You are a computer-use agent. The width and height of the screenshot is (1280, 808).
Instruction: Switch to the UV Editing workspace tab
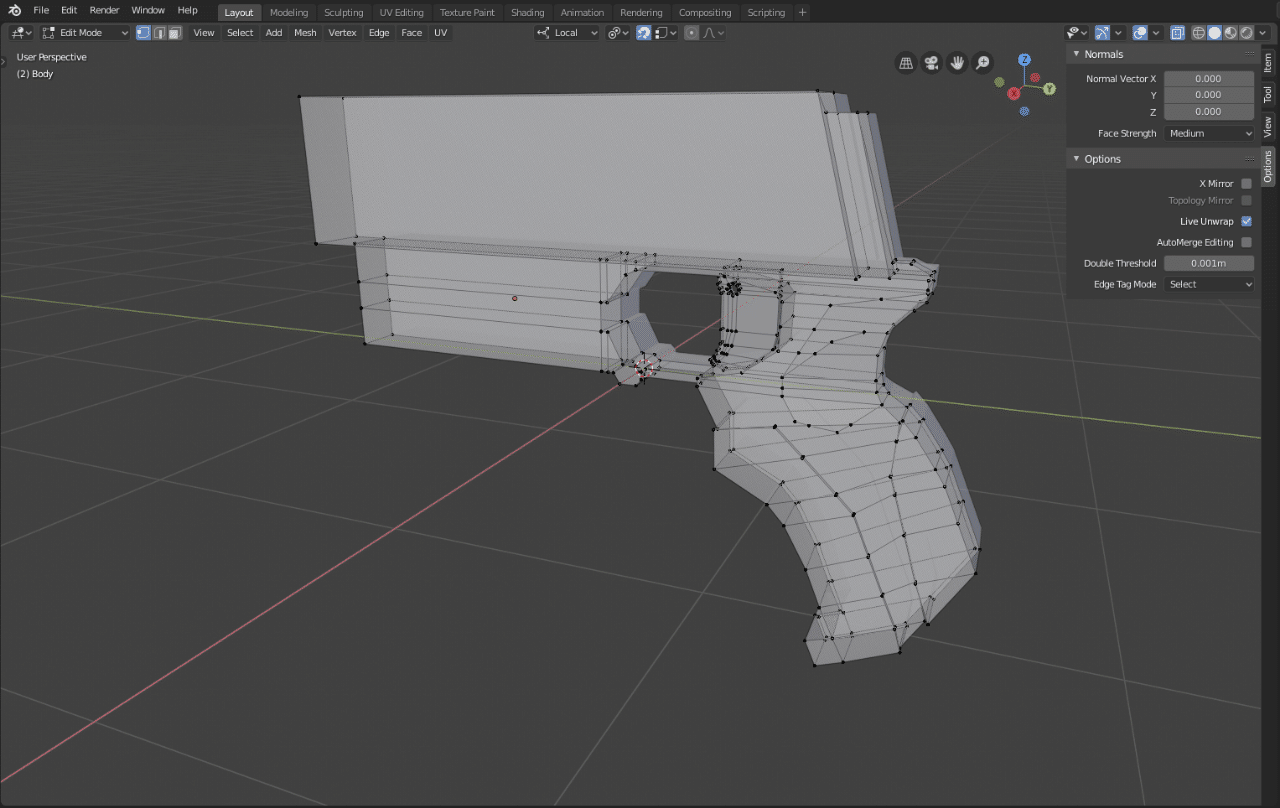click(x=402, y=12)
